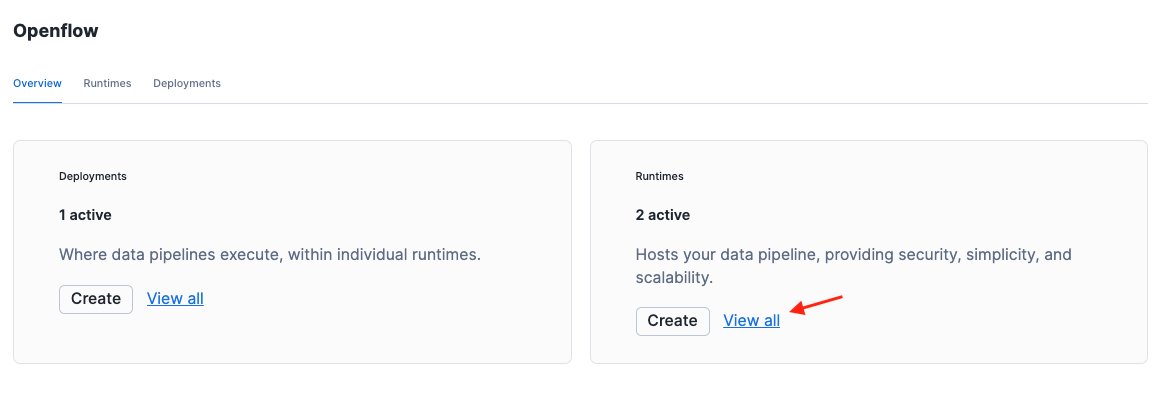Click Create in the Runtimes card
Screen dimensions: 1169x405
(x=672, y=321)
